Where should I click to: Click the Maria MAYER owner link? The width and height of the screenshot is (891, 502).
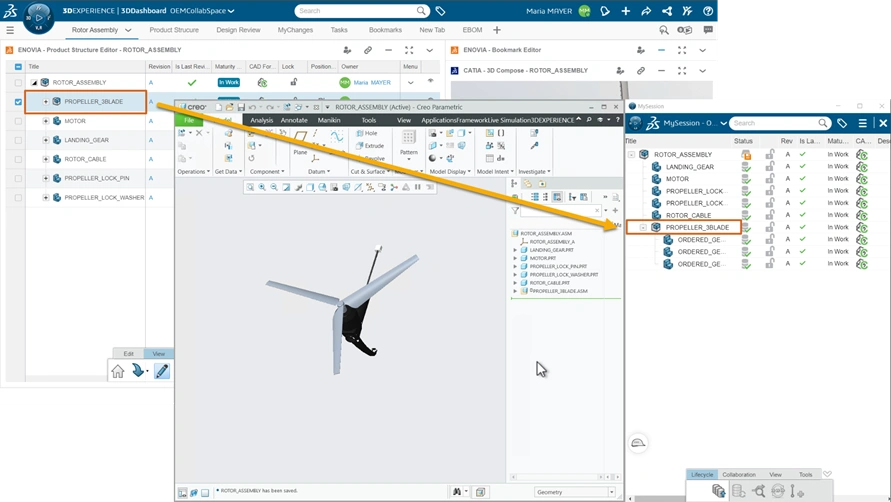point(372,82)
